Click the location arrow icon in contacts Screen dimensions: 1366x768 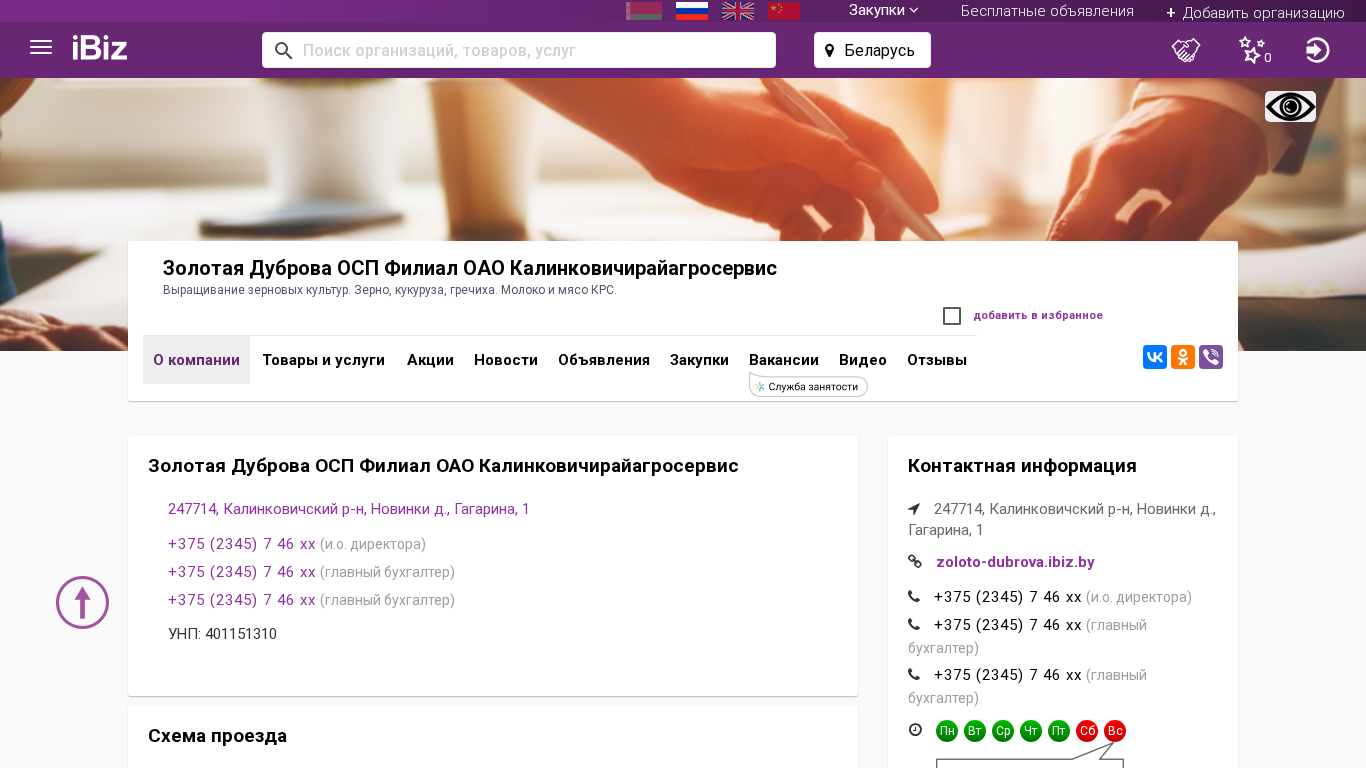(914, 509)
